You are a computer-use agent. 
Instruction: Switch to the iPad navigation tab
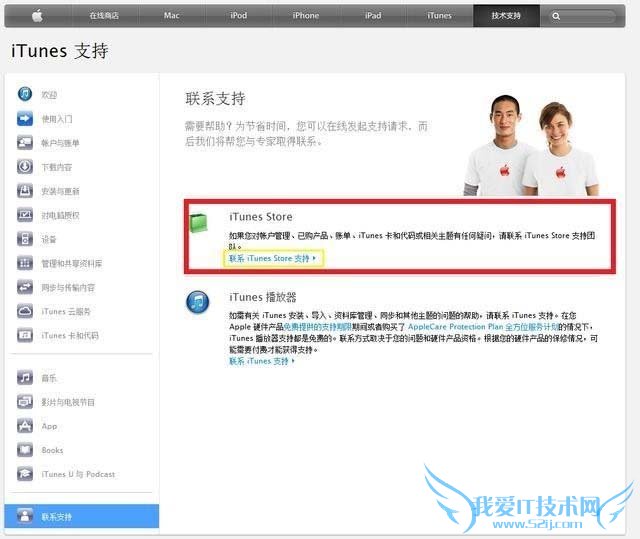point(373,16)
